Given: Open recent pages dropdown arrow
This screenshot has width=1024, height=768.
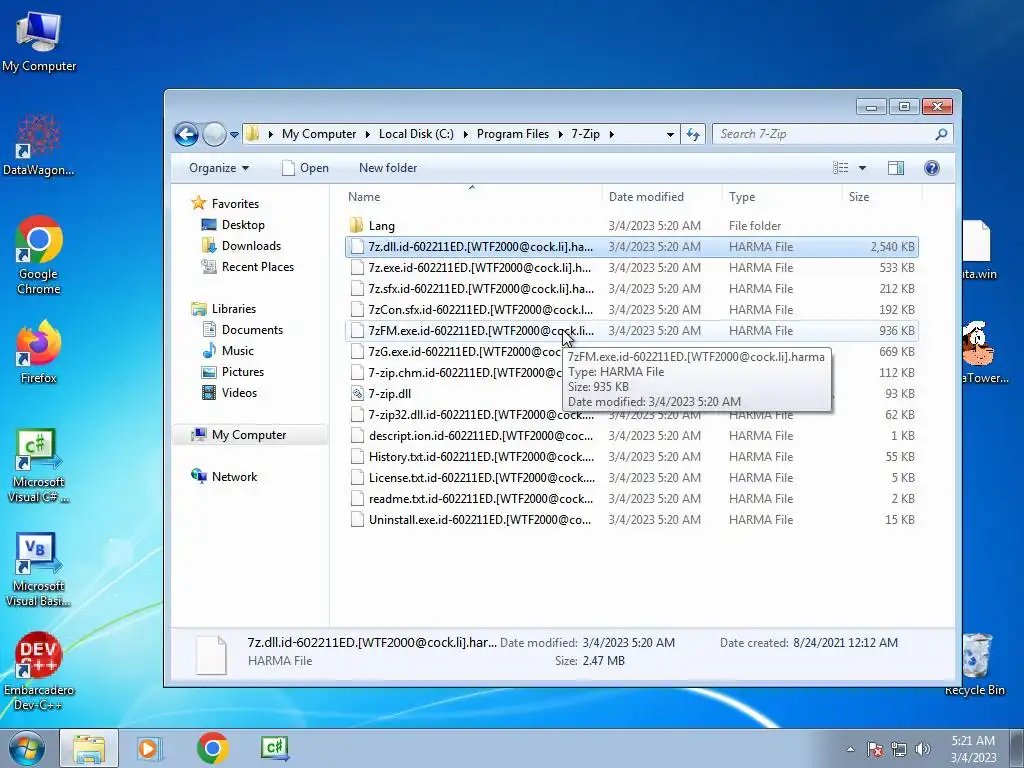Looking at the screenshot, I should 234,135.
